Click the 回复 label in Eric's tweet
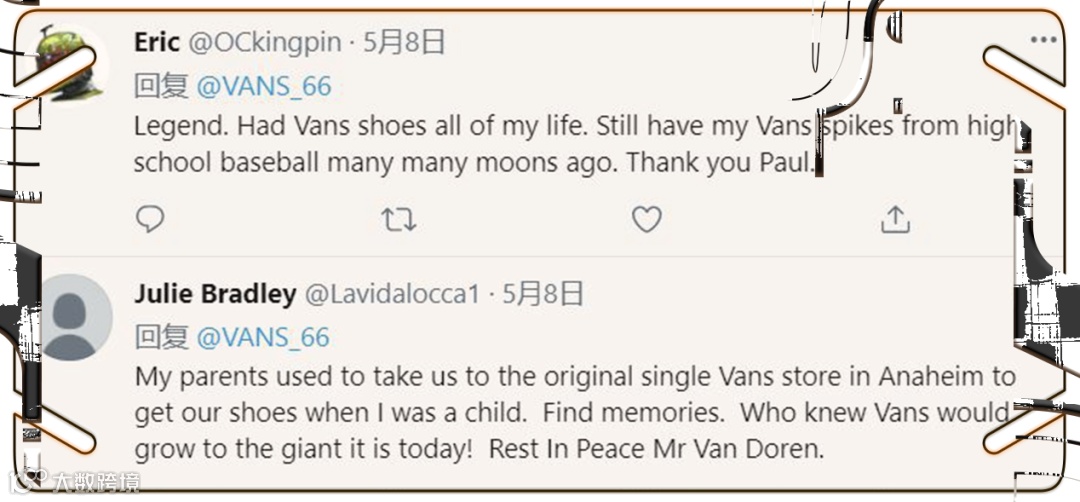This screenshot has height=502, width=1080. click(161, 86)
